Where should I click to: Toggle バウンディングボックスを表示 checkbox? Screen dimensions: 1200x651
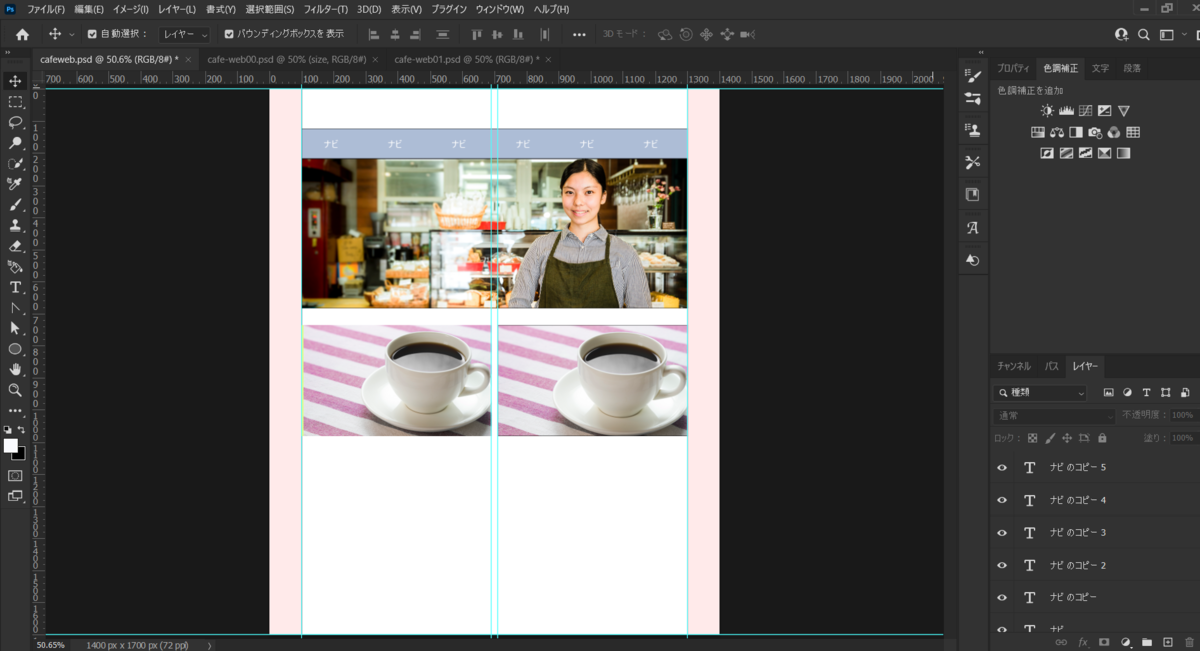[x=229, y=34]
